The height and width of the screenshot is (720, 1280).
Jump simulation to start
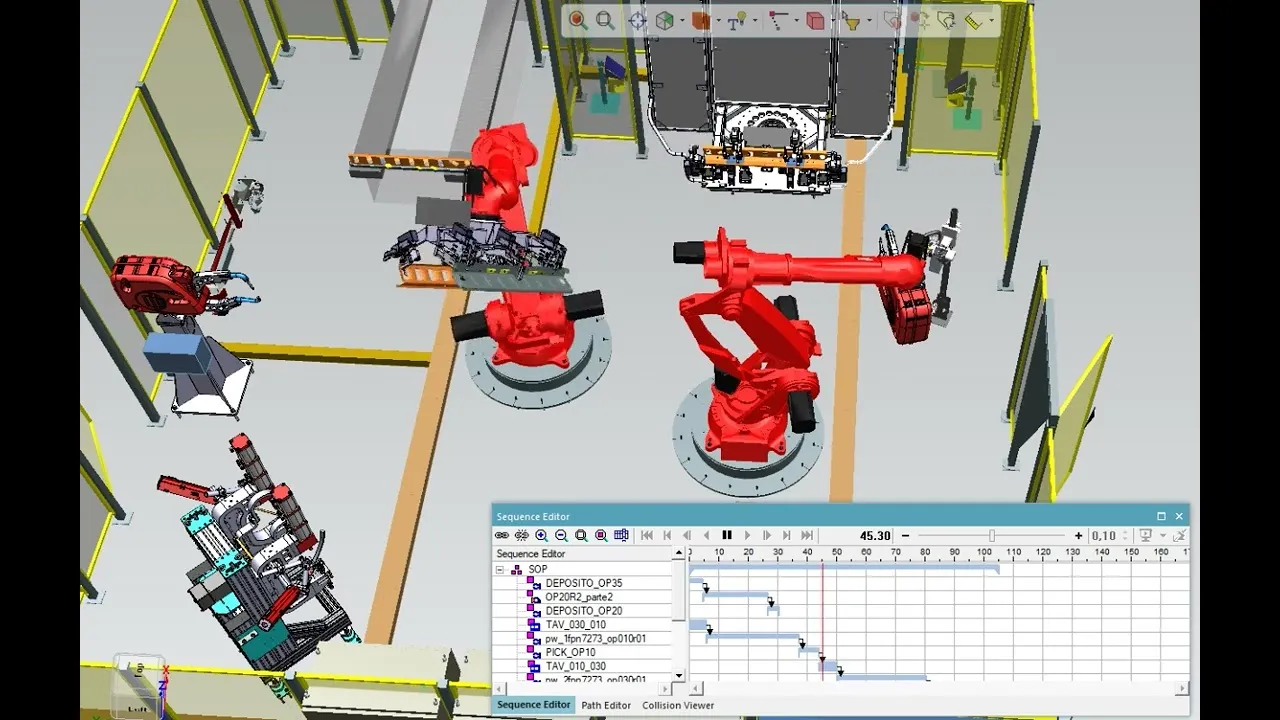pyautogui.click(x=647, y=535)
